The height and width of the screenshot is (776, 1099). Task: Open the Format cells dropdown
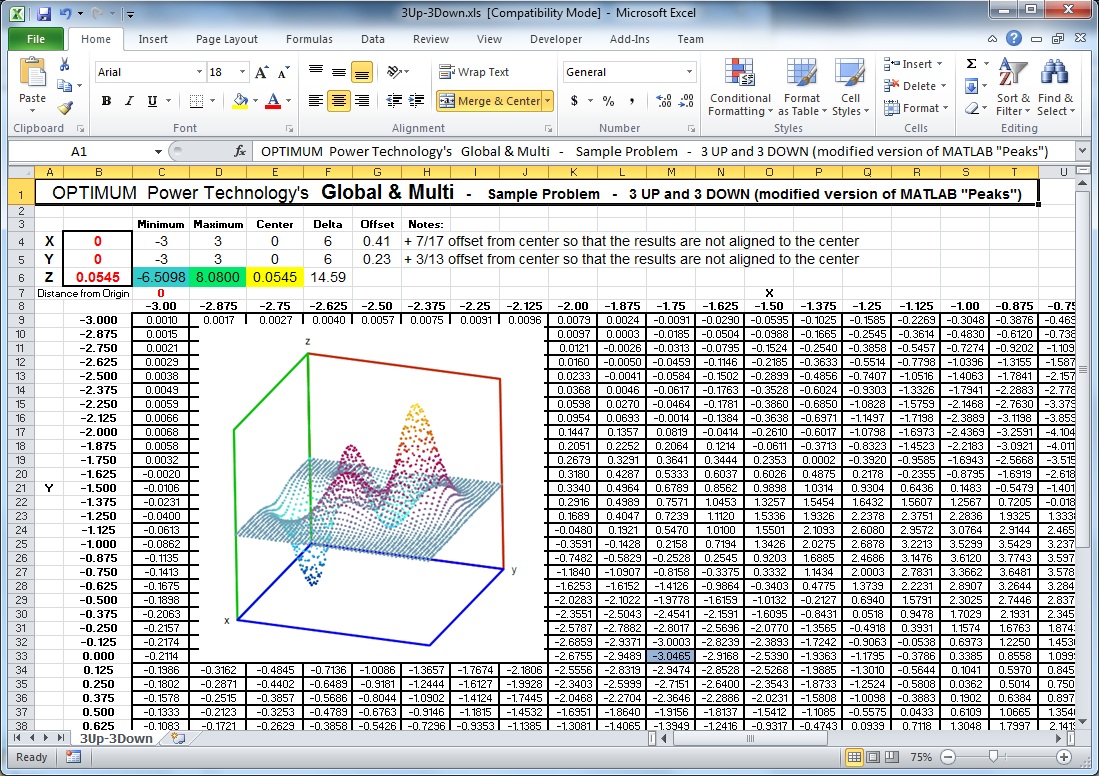pyautogui.click(x=916, y=108)
